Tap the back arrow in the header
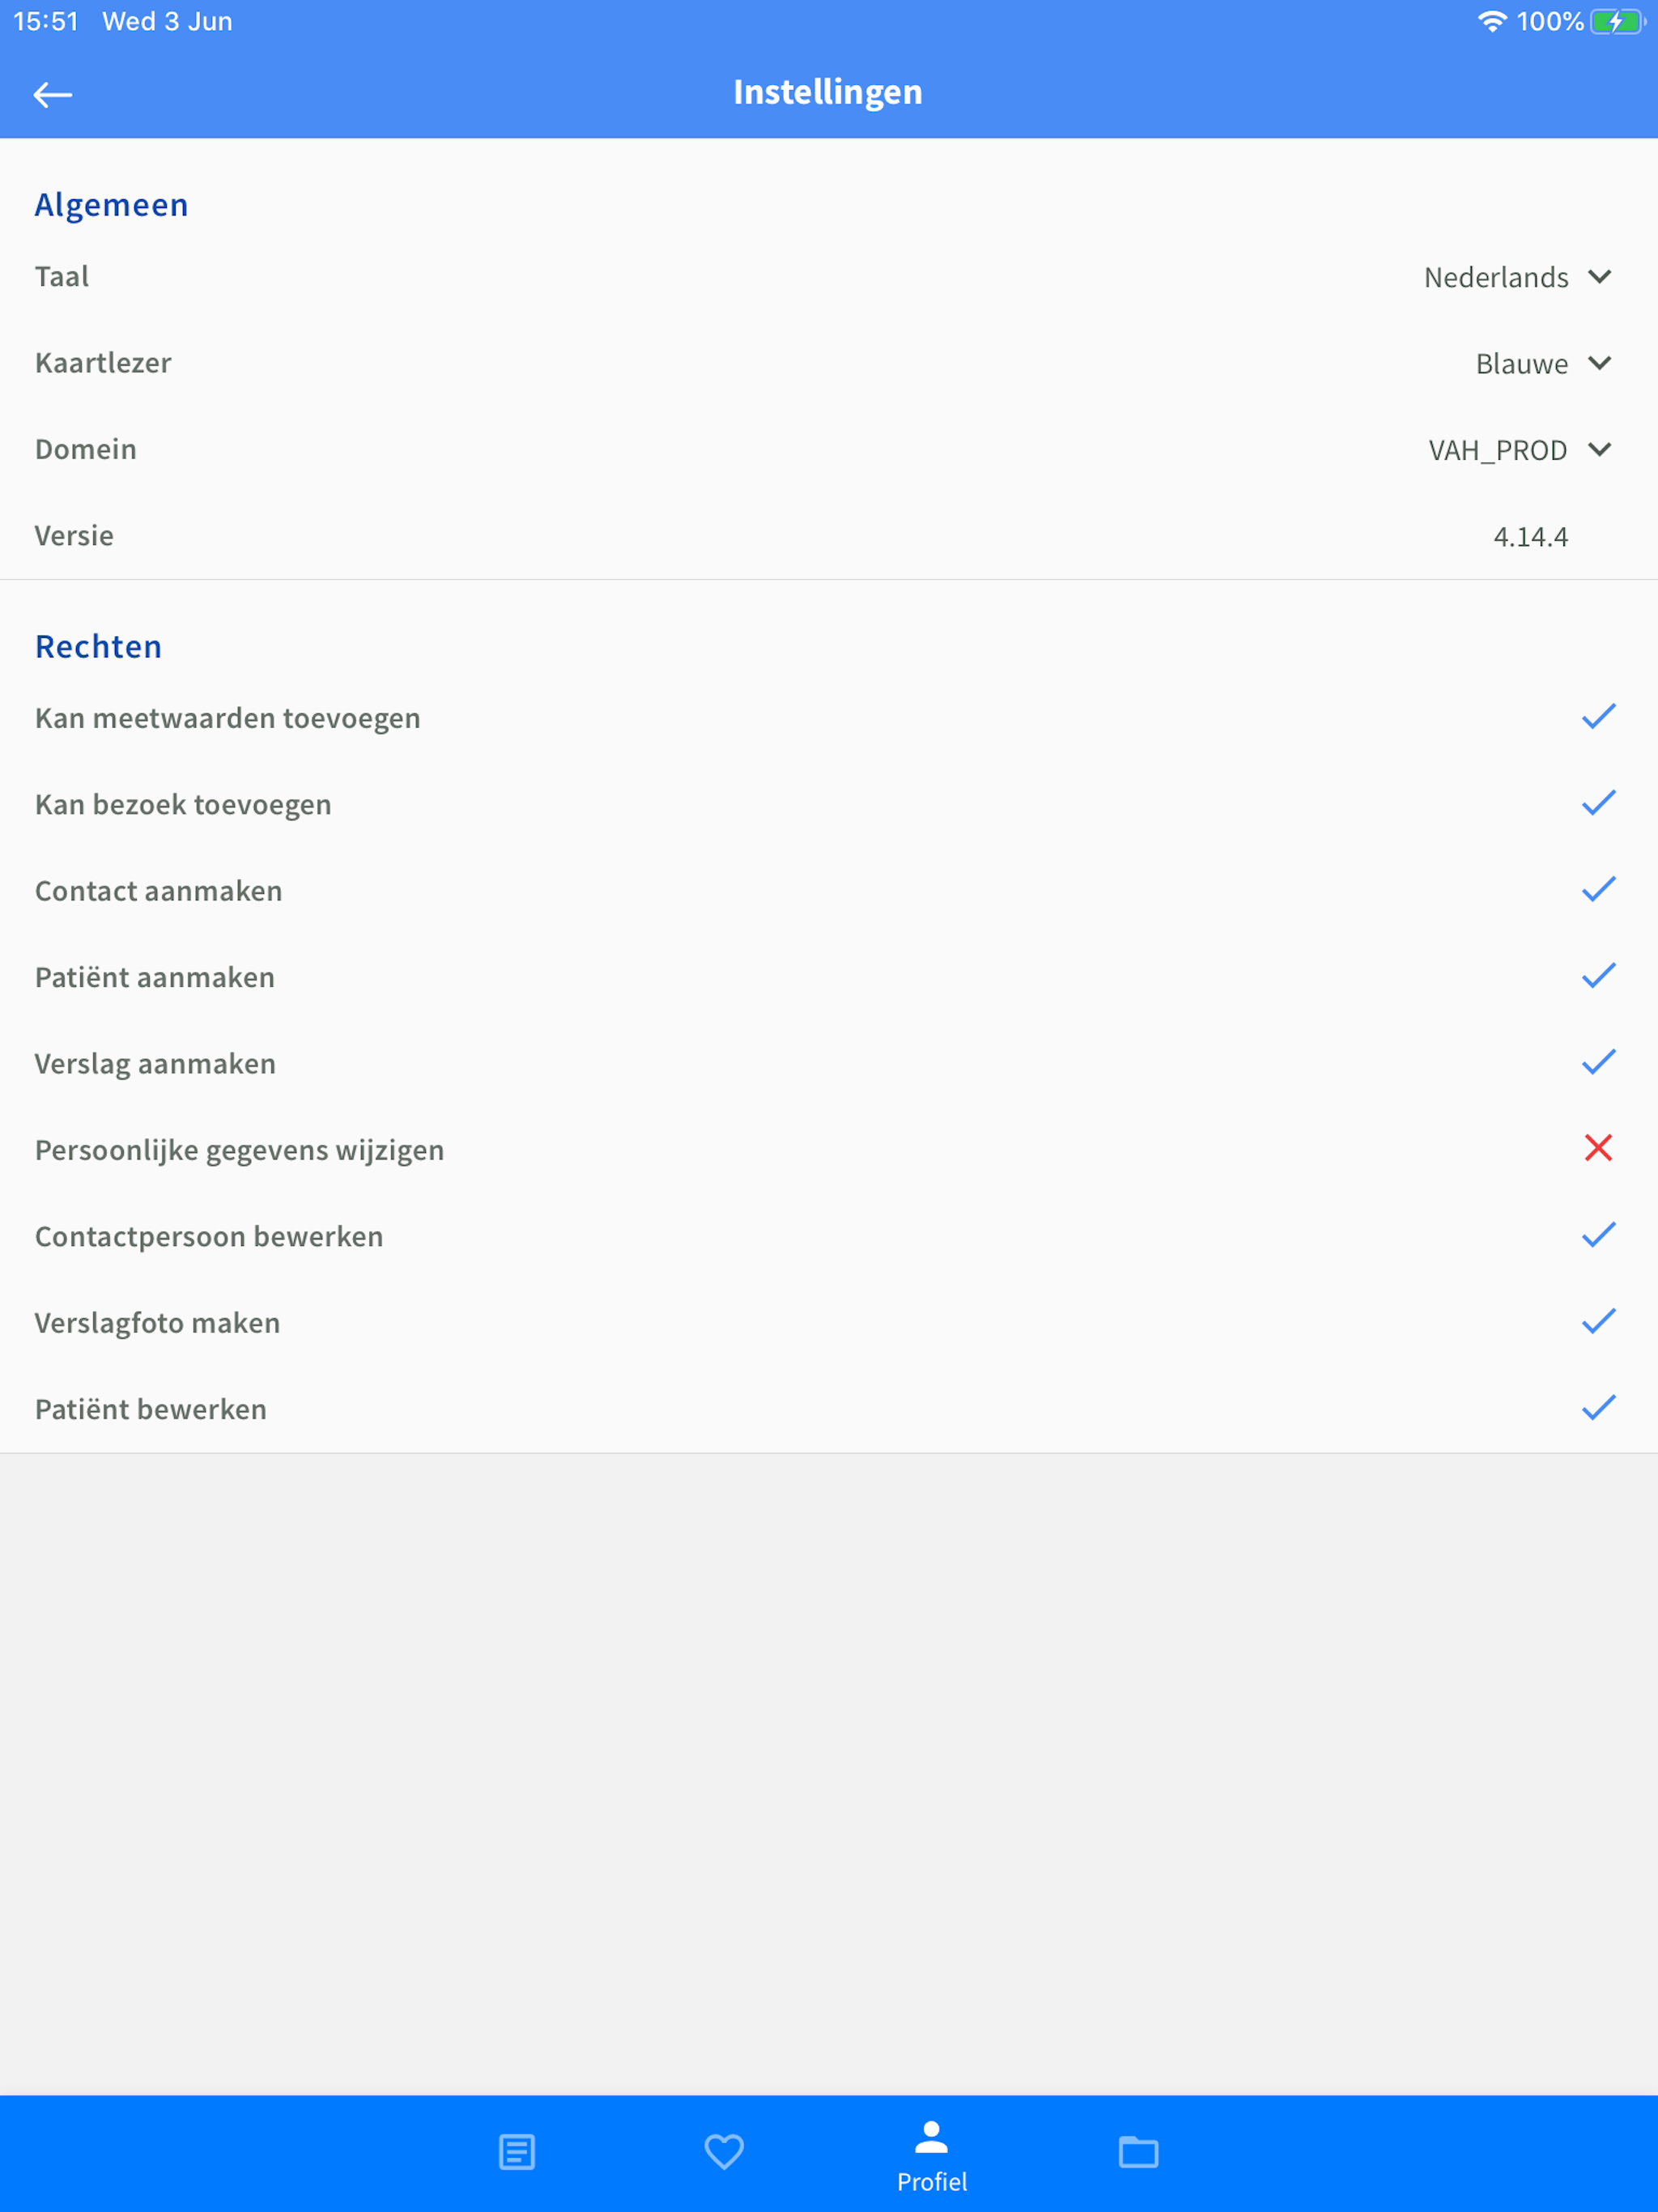The width and height of the screenshot is (1658, 2212). tap(53, 95)
